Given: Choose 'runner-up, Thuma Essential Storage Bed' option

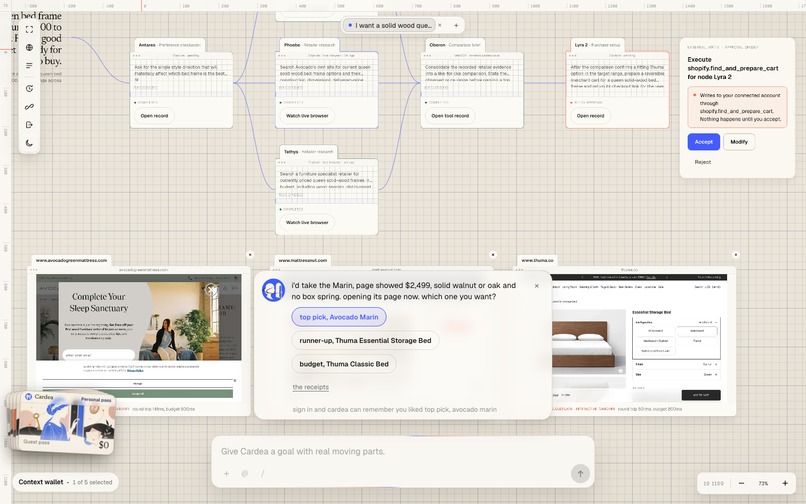Looking at the screenshot, I should (x=365, y=340).
